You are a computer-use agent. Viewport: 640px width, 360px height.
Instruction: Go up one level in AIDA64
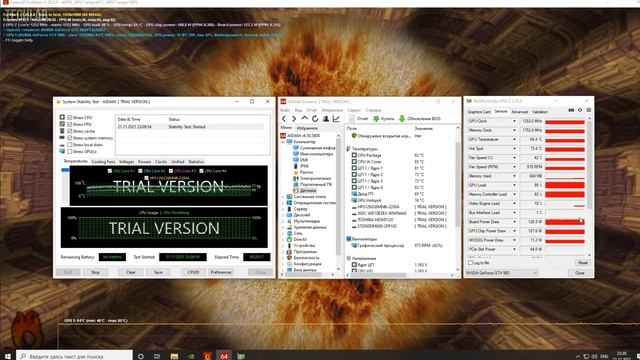pyautogui.click(x=304, y=118)
